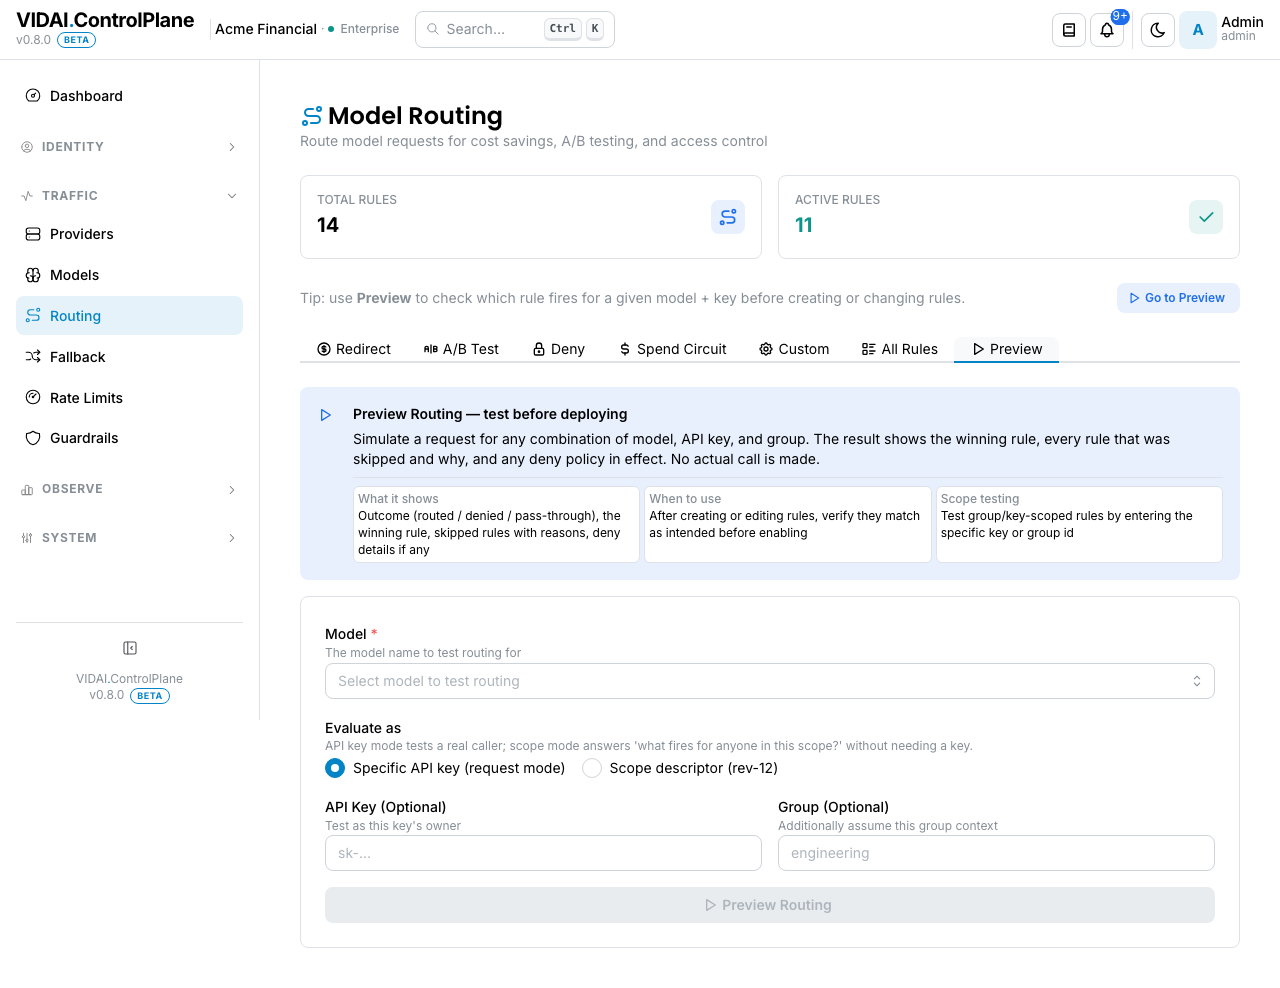The image size is (1280, 988).
Task: Switch to the A/B Test tab
Action: pyautogui.click(x=461, y=349)
